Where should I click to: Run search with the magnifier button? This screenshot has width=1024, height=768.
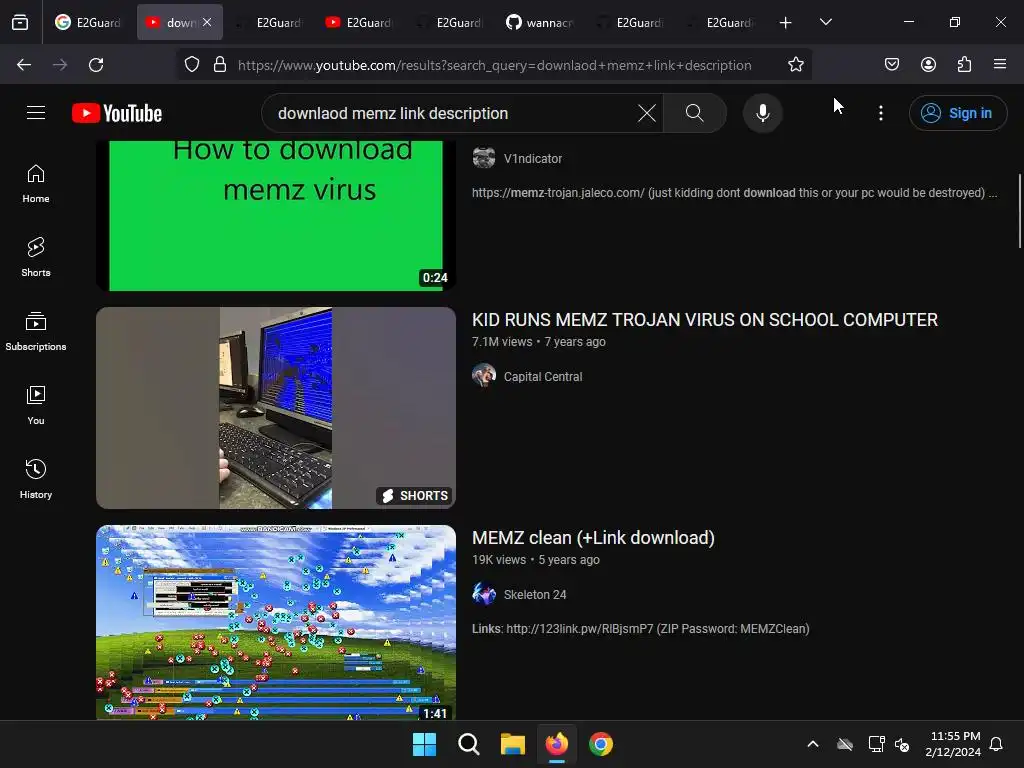coord(695,113)
